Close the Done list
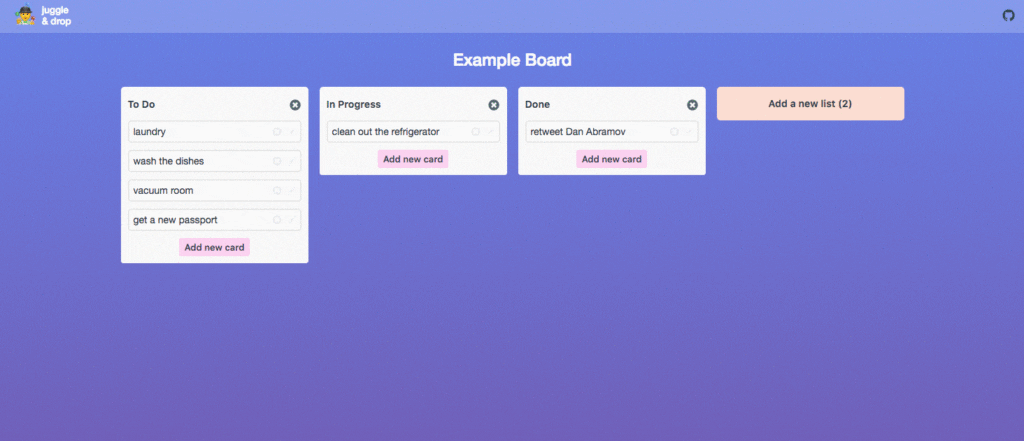 coord(692,105)
